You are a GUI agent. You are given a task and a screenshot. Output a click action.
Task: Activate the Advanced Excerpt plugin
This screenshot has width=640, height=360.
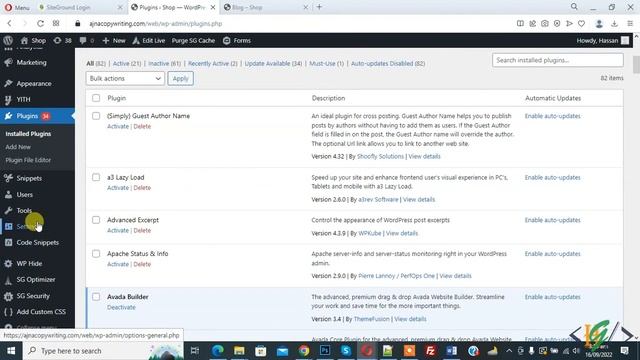point(118,230)
